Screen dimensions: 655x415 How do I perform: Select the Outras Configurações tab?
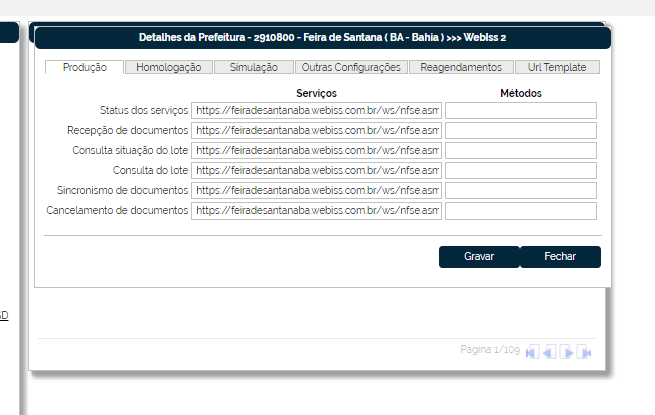(x=351, y=67)
